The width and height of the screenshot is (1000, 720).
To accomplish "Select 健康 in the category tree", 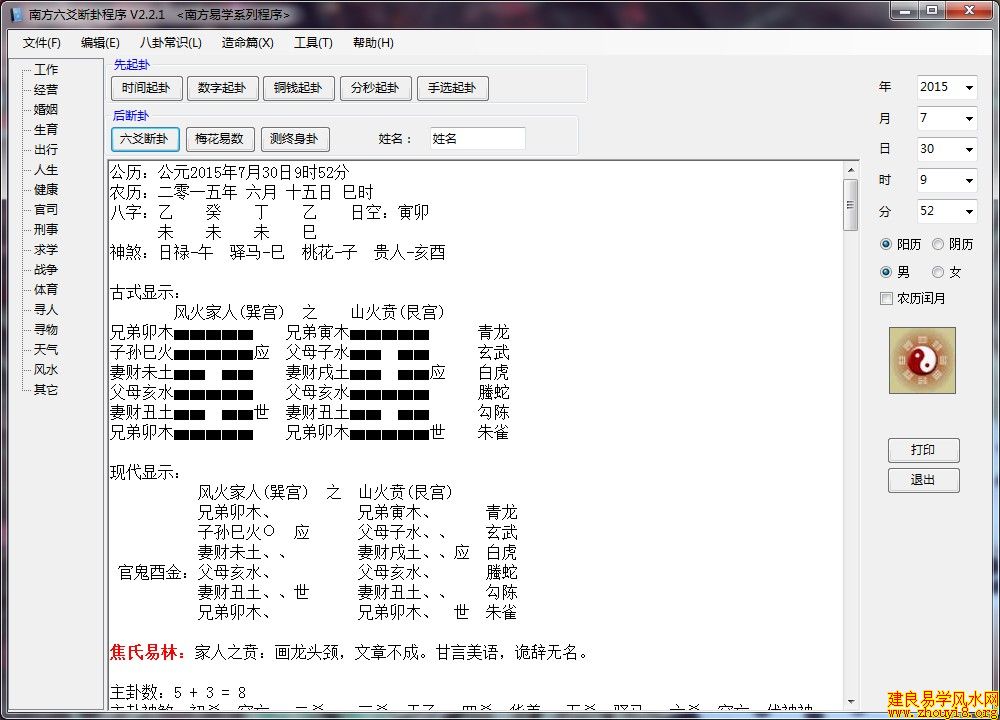I will 46,189.
